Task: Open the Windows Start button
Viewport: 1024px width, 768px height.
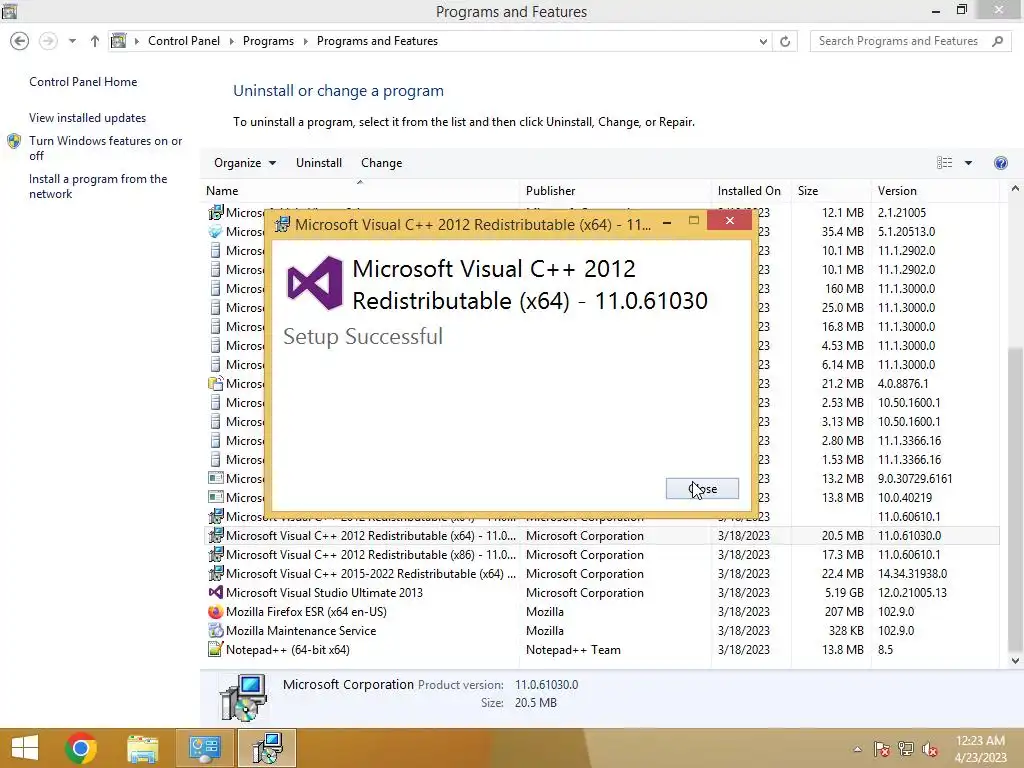Action: tap(25, 748)
